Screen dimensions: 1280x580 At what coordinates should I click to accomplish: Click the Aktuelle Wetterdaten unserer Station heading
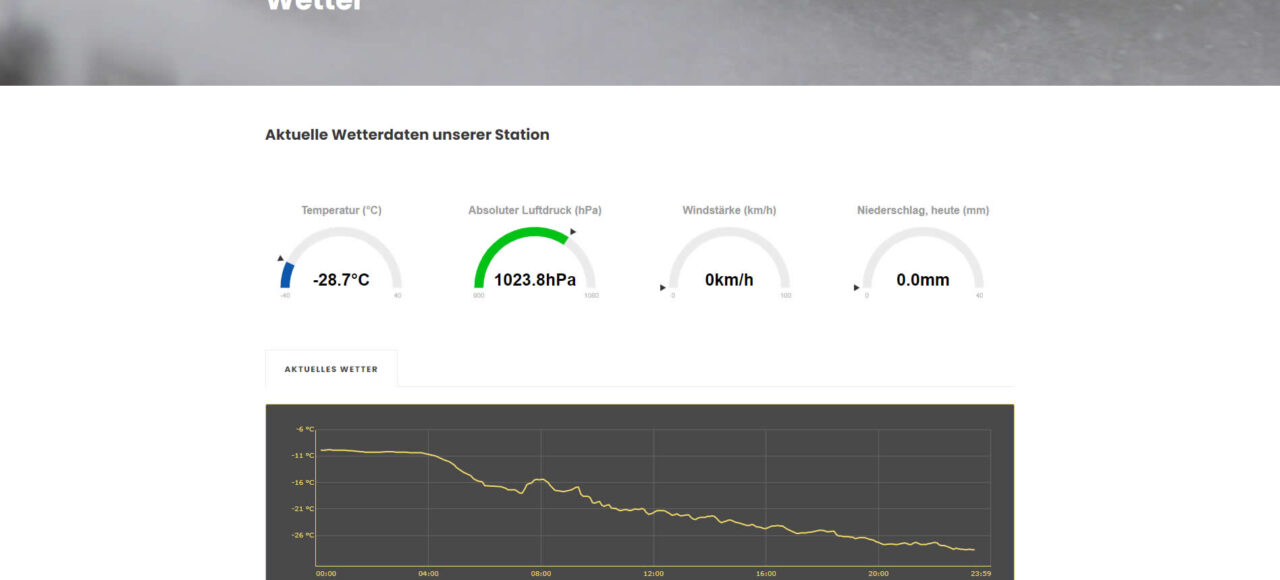click(407, 134)
